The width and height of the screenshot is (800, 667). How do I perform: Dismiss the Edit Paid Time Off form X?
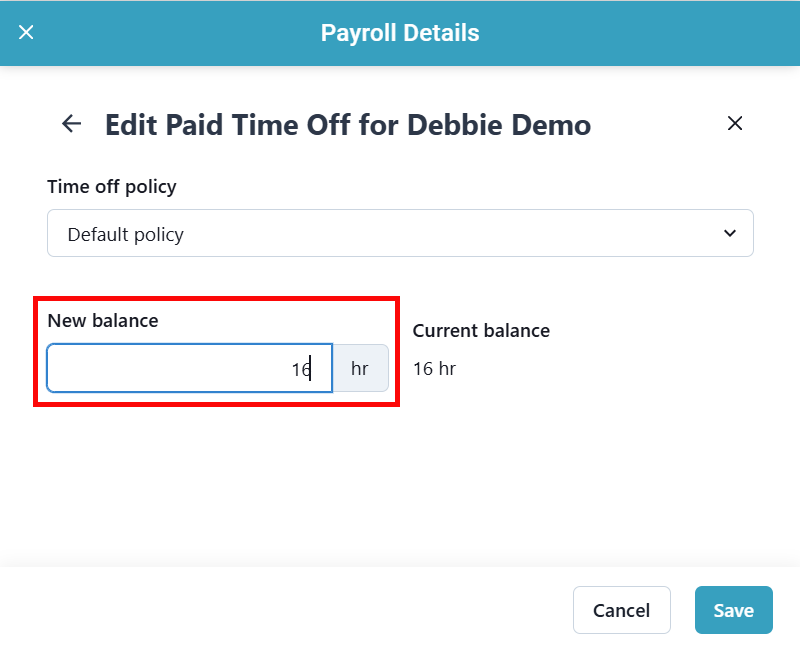(735, 123)
